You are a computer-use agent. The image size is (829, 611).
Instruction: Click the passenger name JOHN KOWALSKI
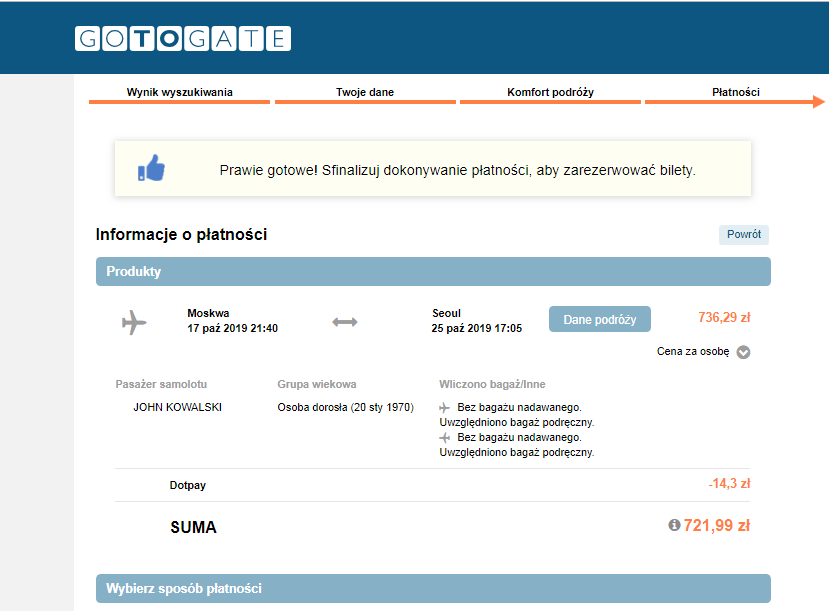coord(177,408)
